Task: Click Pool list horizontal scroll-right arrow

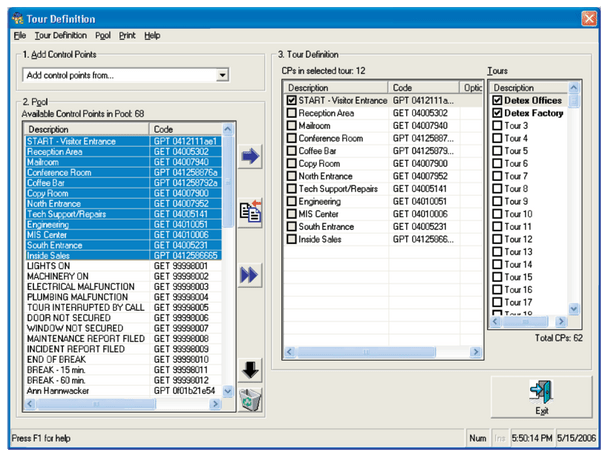Action: click(214, 404)
